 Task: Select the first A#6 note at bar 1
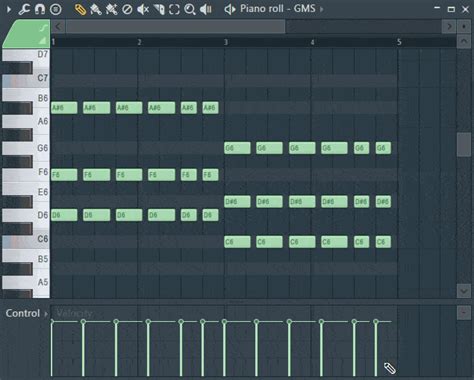click(64, 108)
